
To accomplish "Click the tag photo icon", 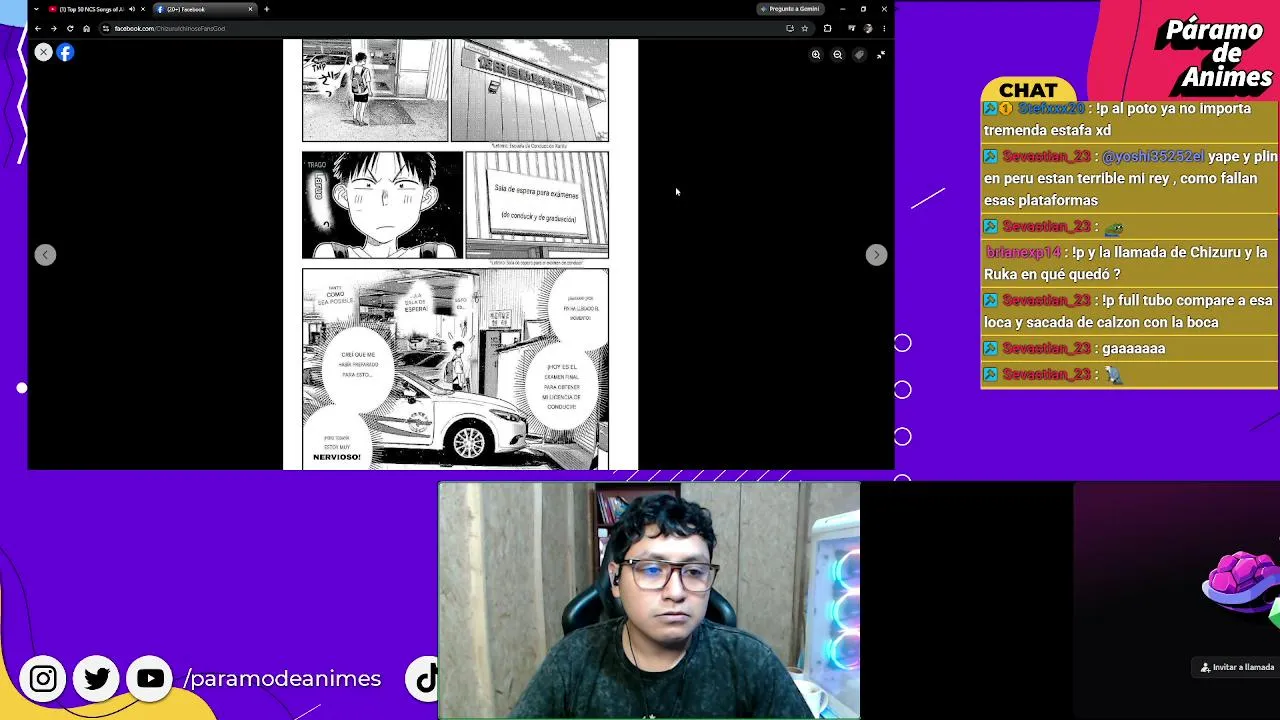I will pos(859,55).
